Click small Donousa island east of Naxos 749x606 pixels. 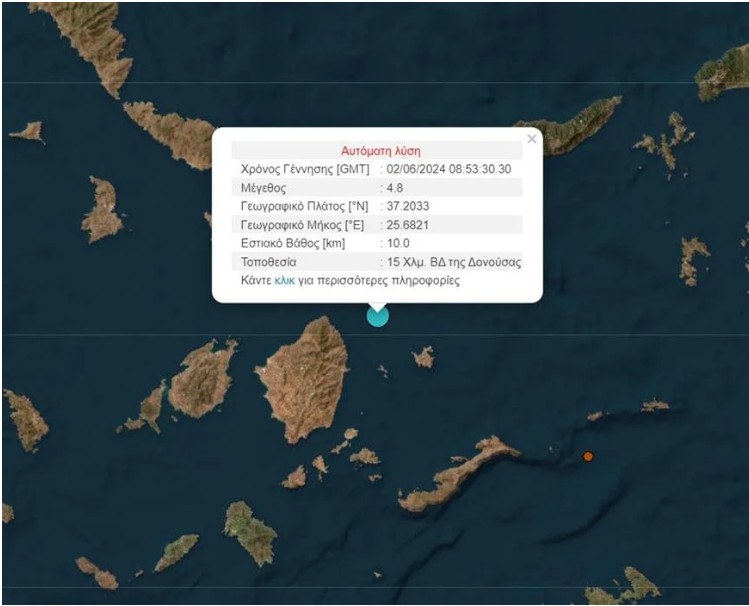tap(424, 357)
